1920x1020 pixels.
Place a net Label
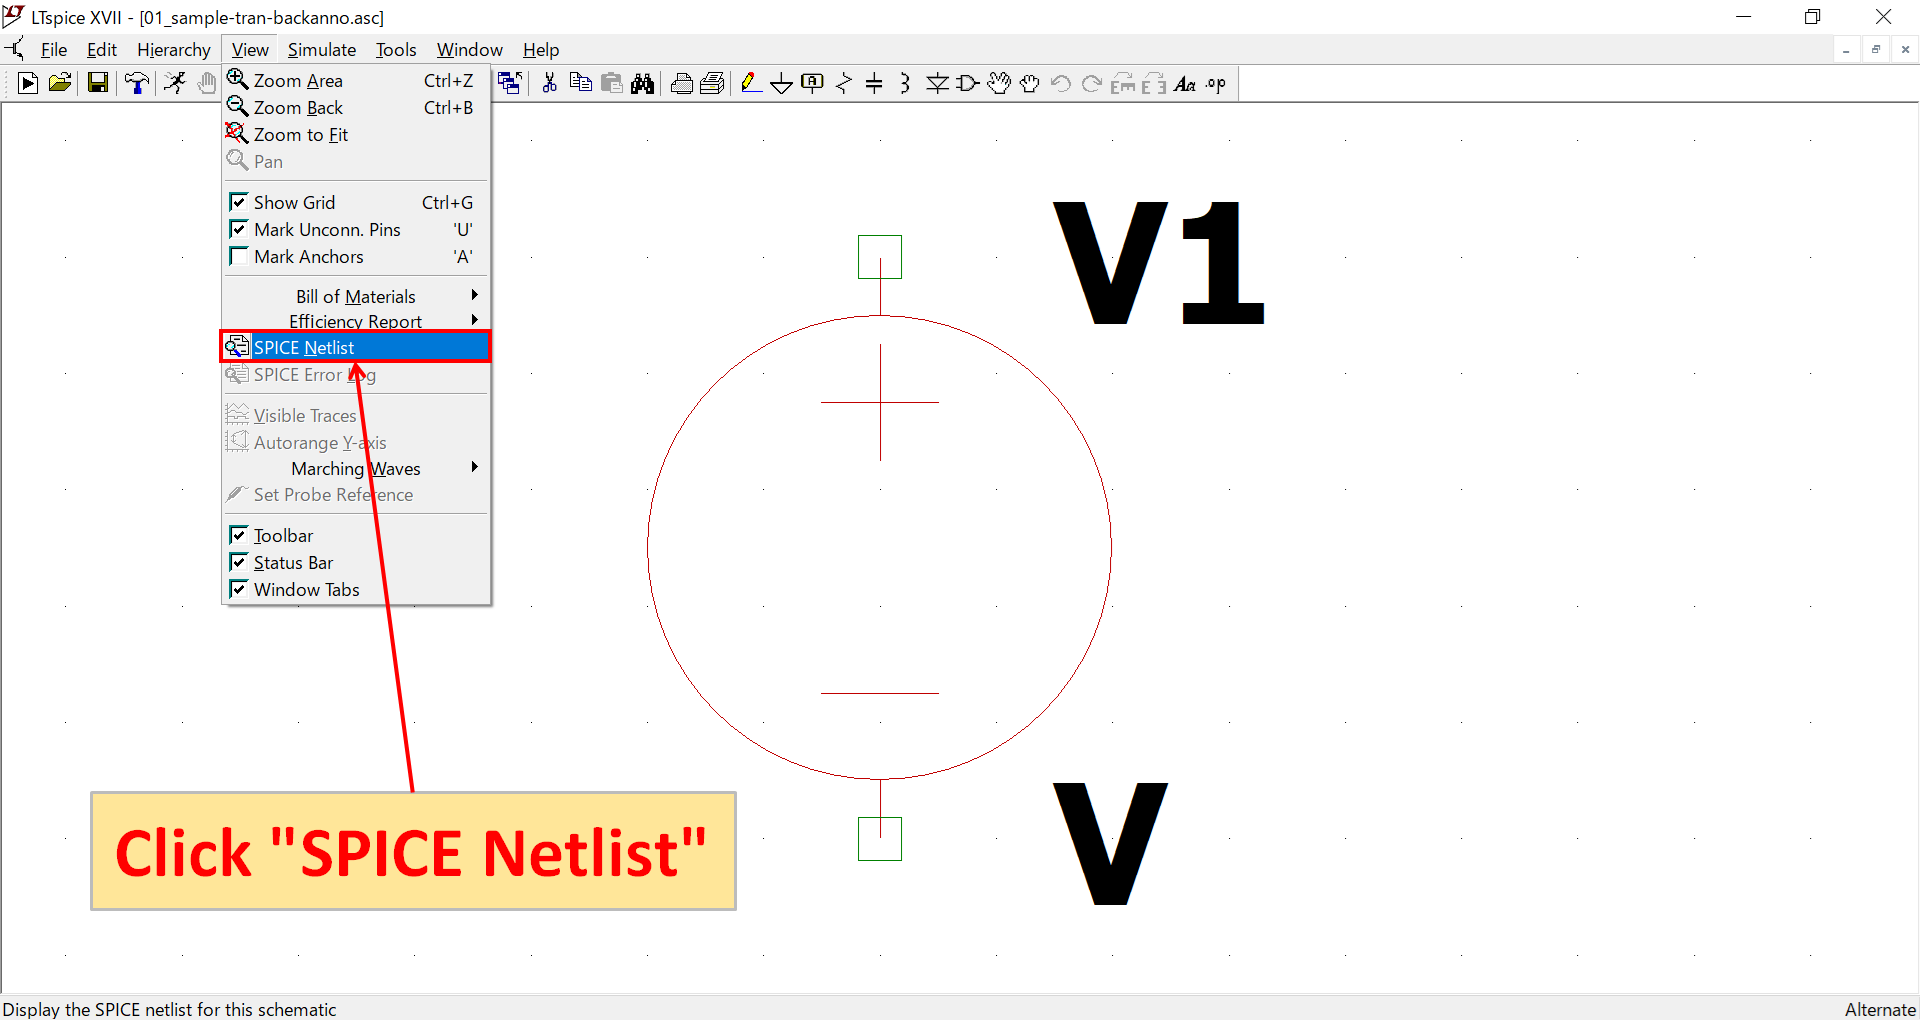click(813, 83)
